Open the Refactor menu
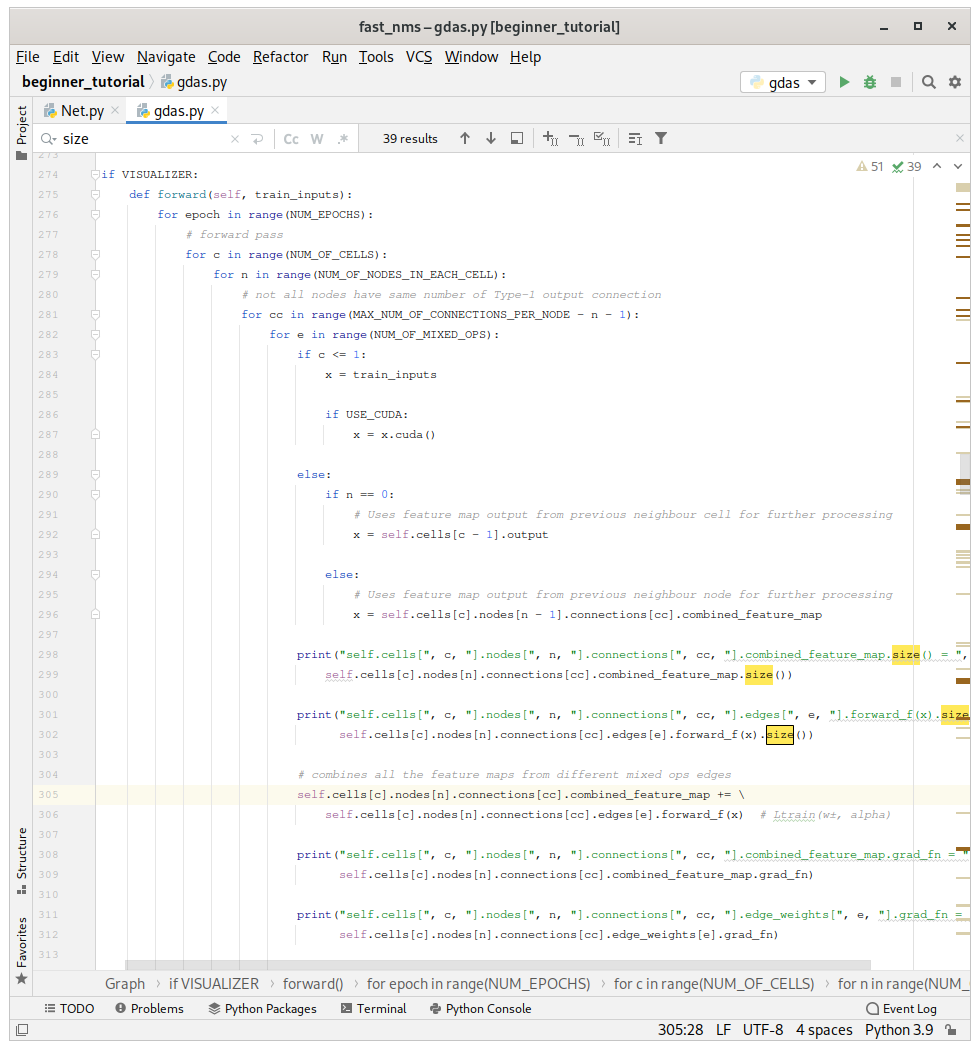The width and height of the screenshot is (980, 1050). (x=280, y=57)
